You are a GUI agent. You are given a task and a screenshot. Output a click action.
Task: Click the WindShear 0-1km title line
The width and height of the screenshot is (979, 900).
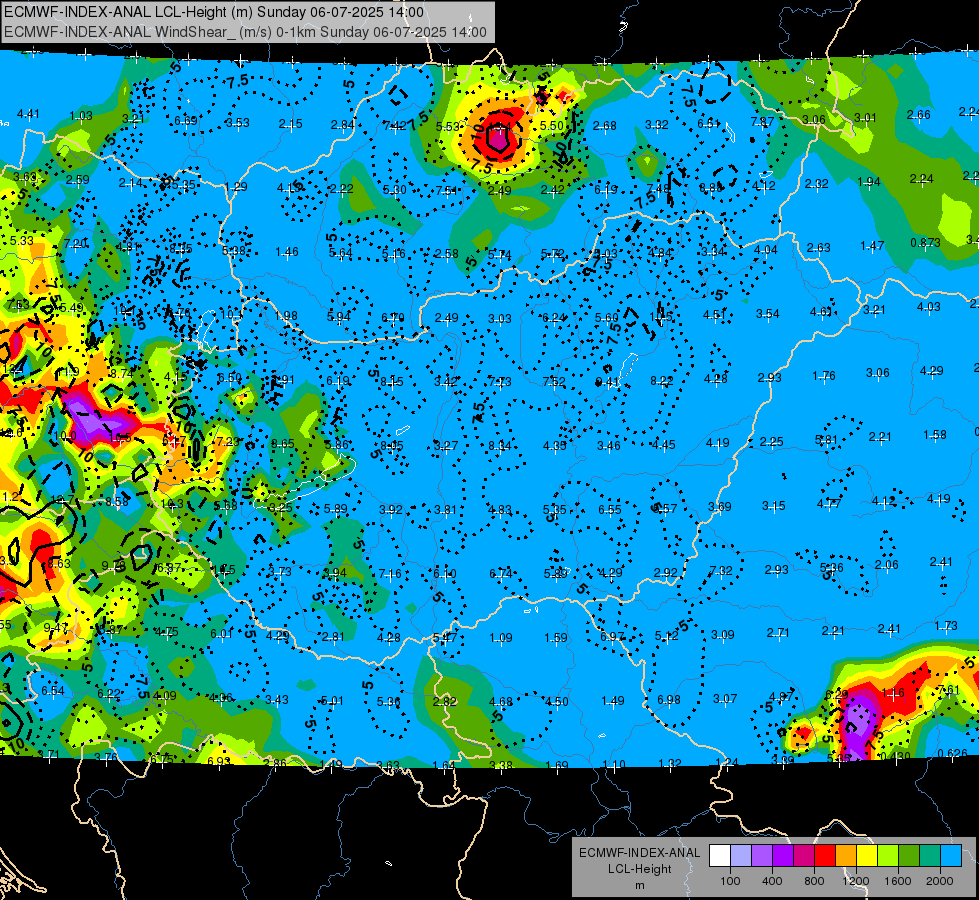(x=245, y=32)
